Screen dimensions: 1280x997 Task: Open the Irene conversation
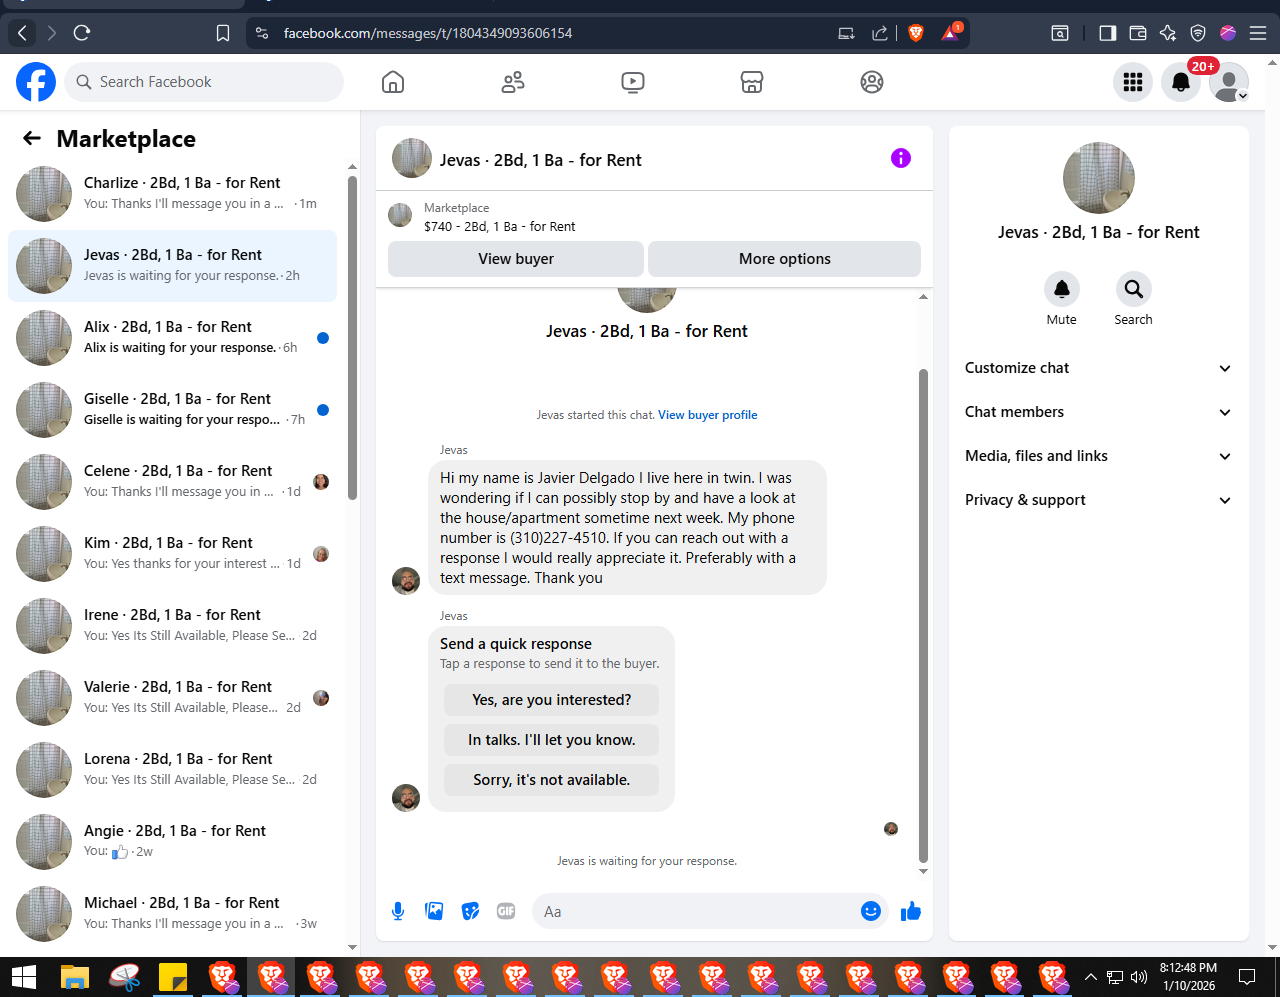(x=172, y=626)
